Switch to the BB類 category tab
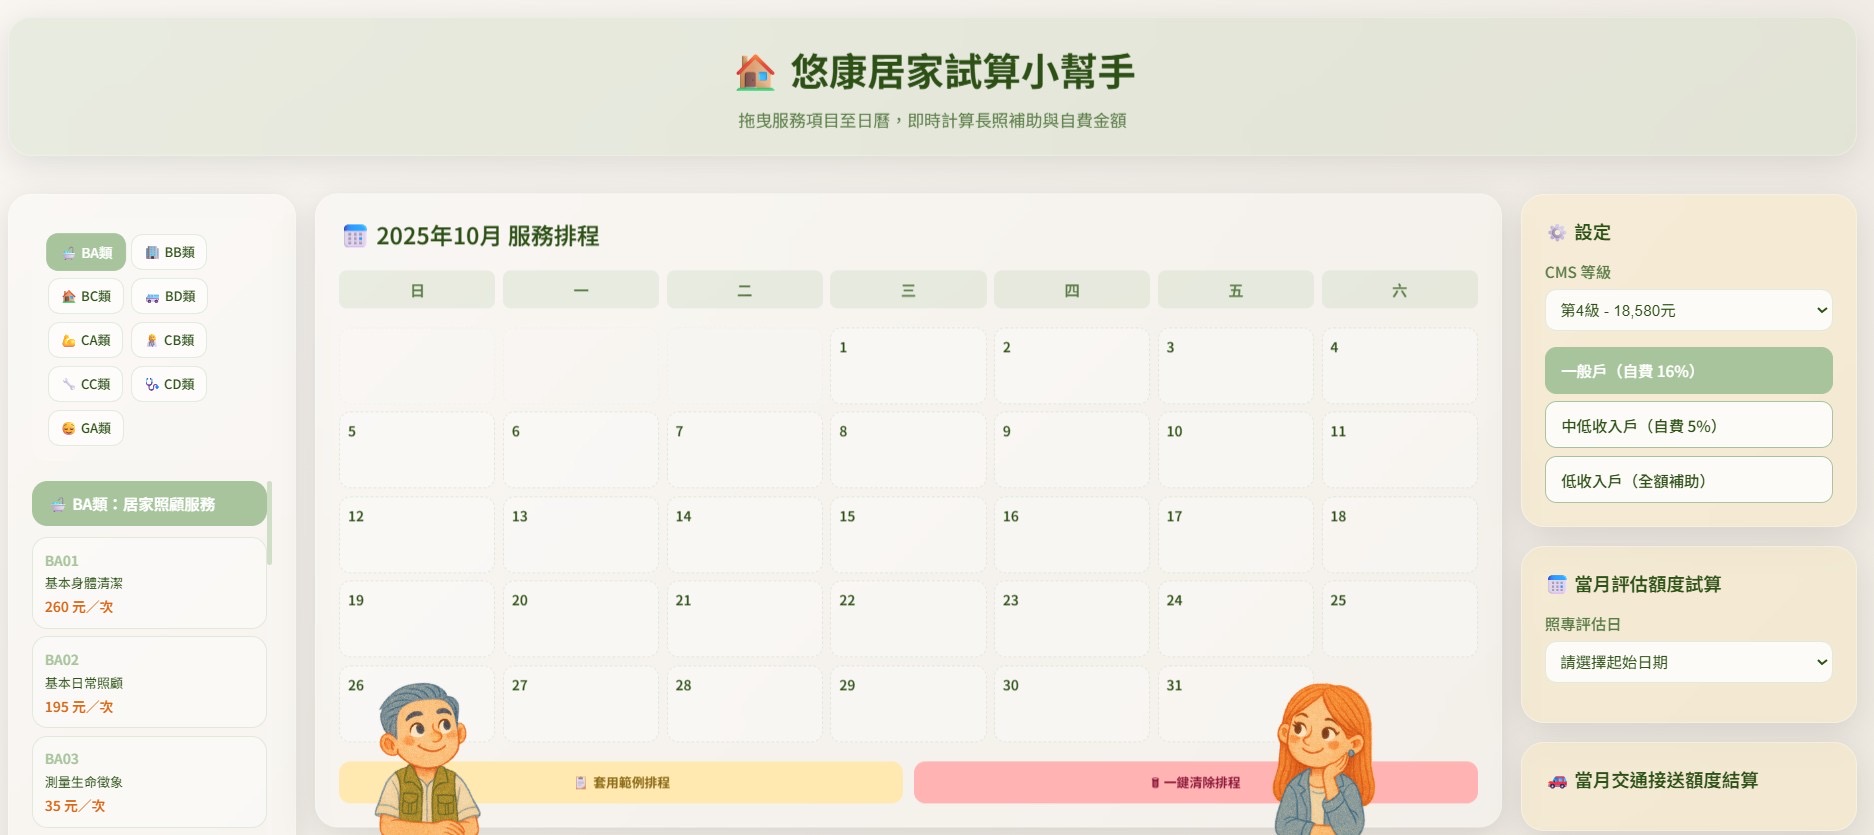This screenshot has width=1874, height=835. click(x=169, y=252)
